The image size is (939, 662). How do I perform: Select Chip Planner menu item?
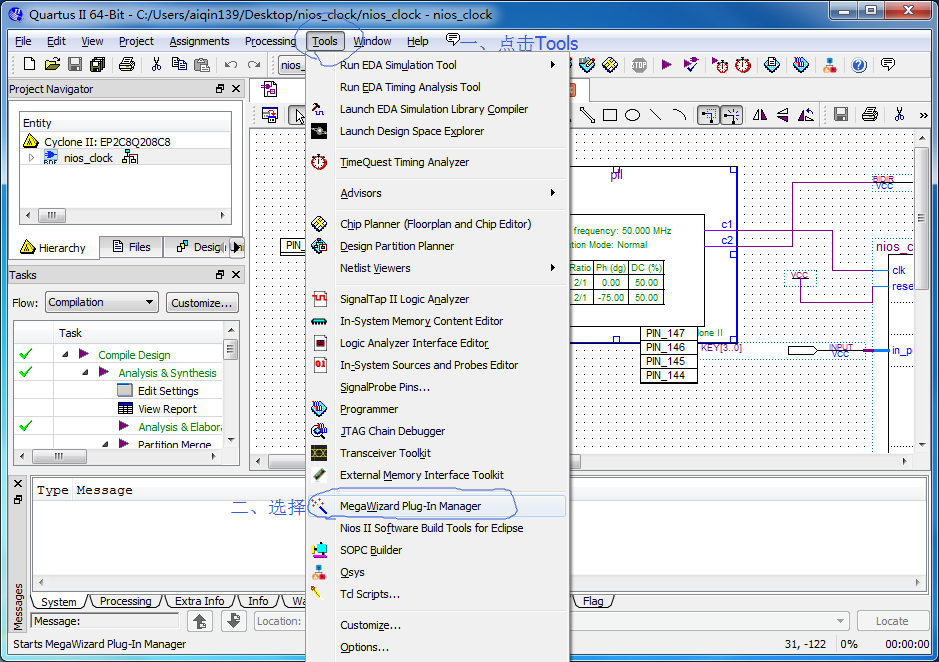436,224
